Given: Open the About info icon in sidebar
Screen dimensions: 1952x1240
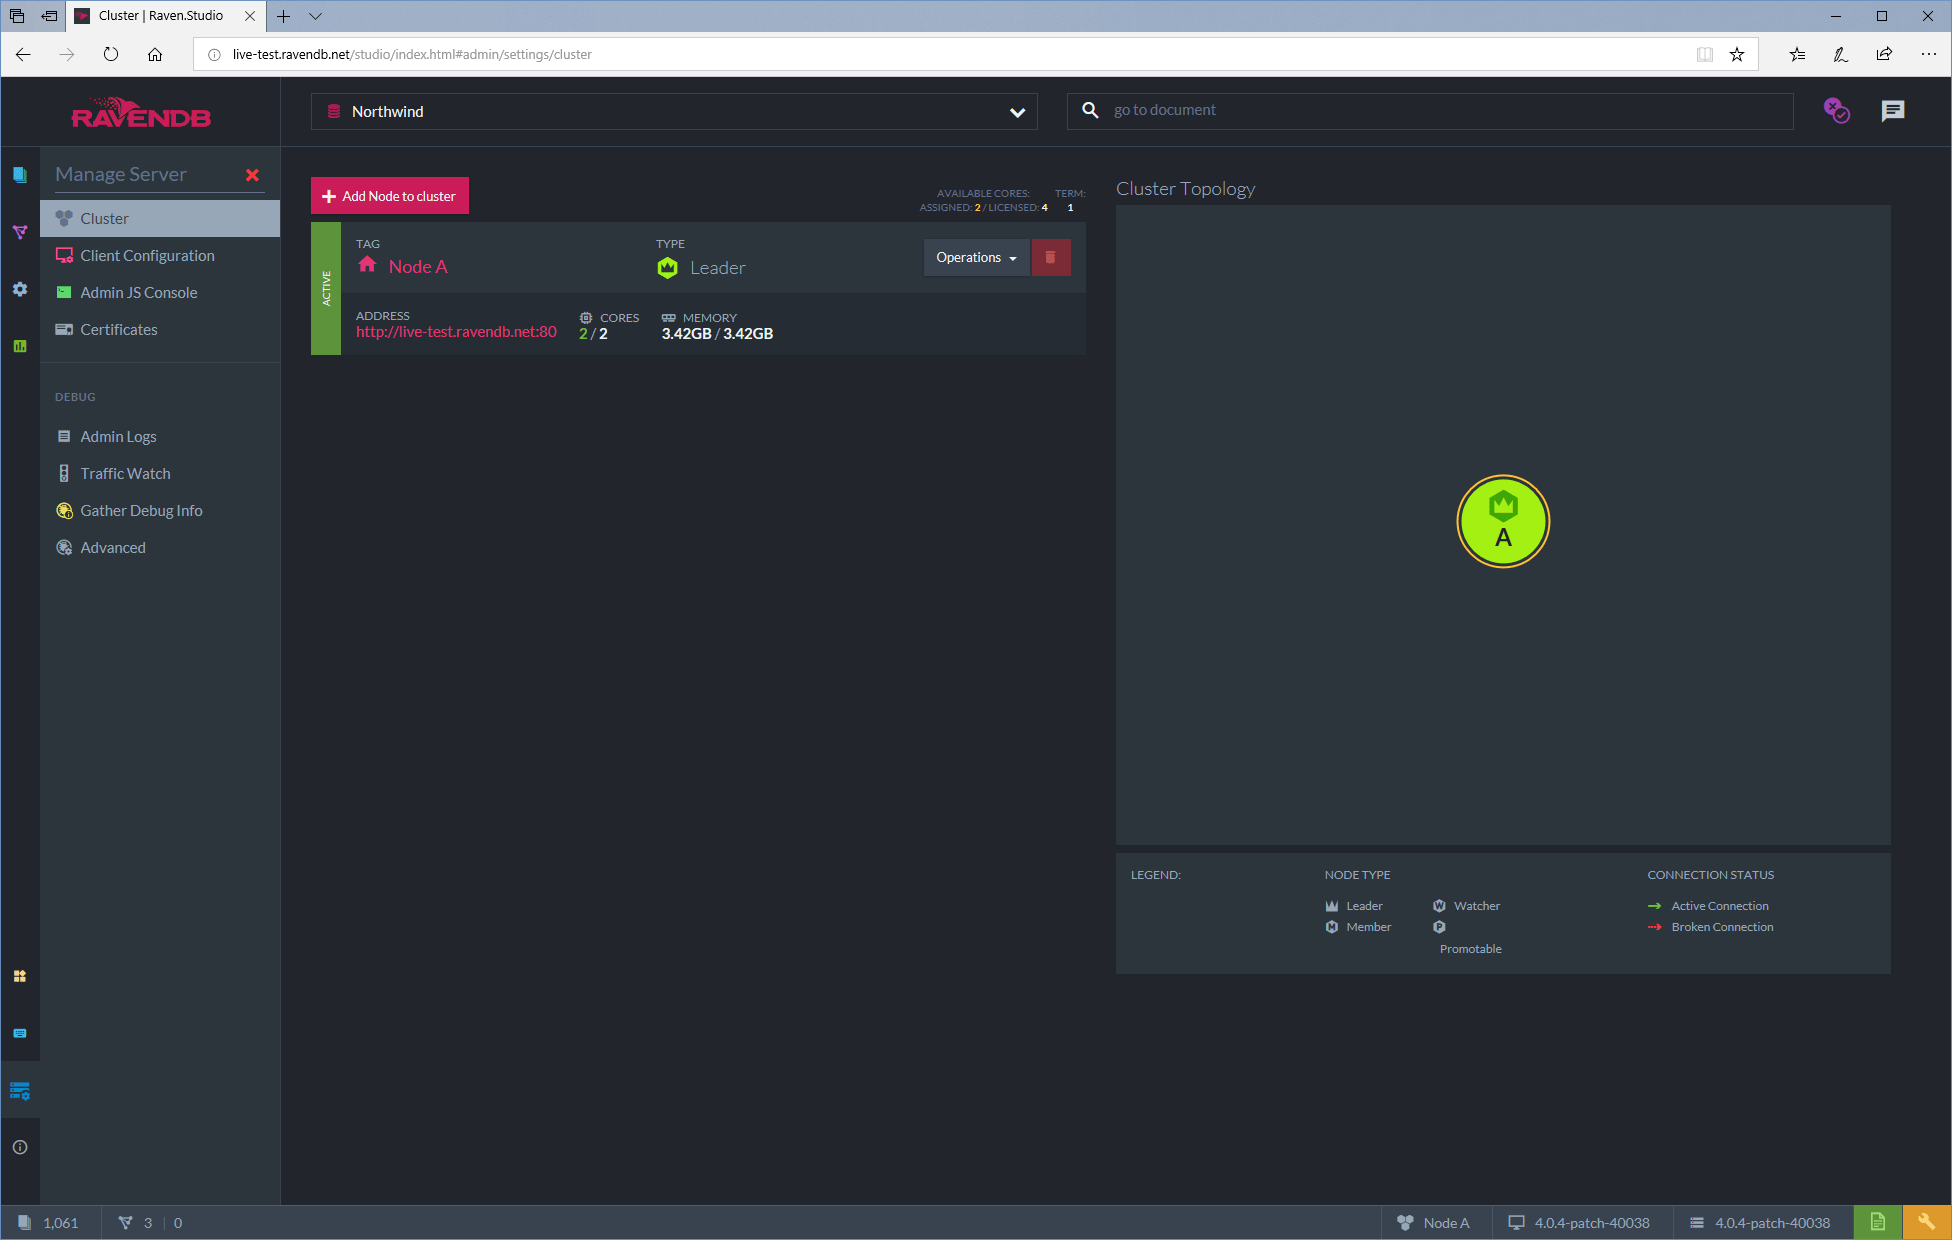Looking at the screenshot, I should tap(20, 1147).
